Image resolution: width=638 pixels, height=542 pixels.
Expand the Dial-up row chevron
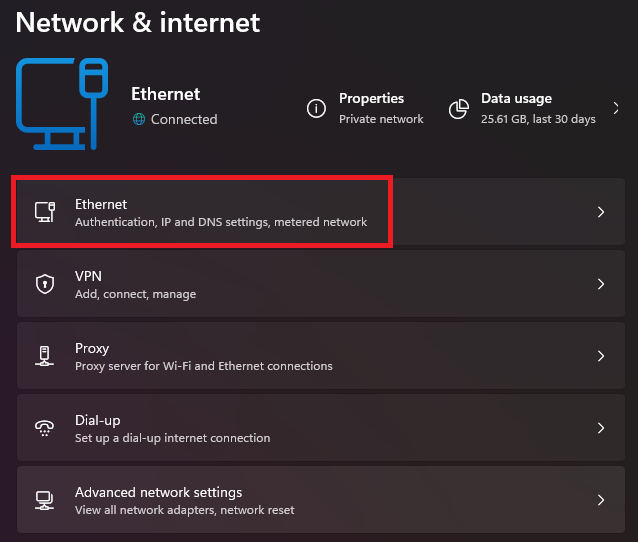coord(601,428)
